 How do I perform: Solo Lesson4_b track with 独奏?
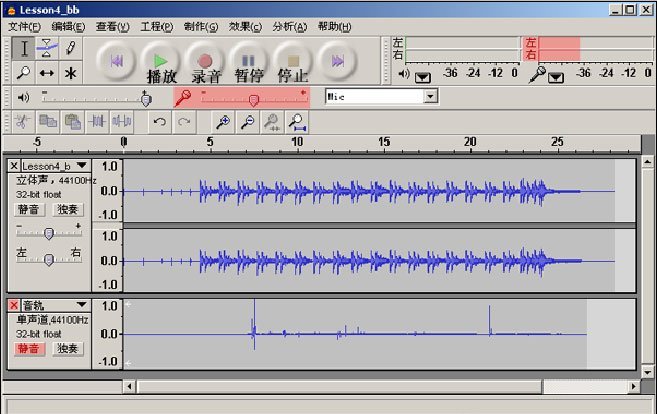point(67,209)
